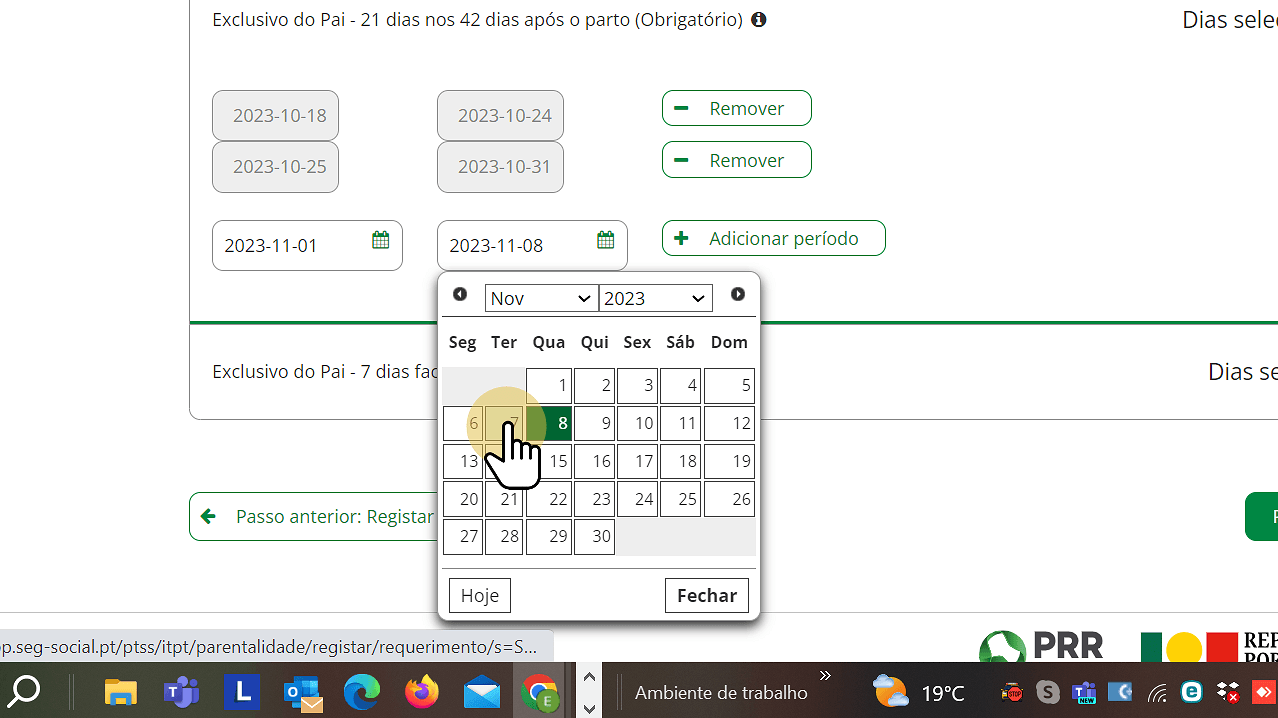Close calendar with Fechar button
Viewport: 1278px width, 718px height.
click(x=706, y=595)
